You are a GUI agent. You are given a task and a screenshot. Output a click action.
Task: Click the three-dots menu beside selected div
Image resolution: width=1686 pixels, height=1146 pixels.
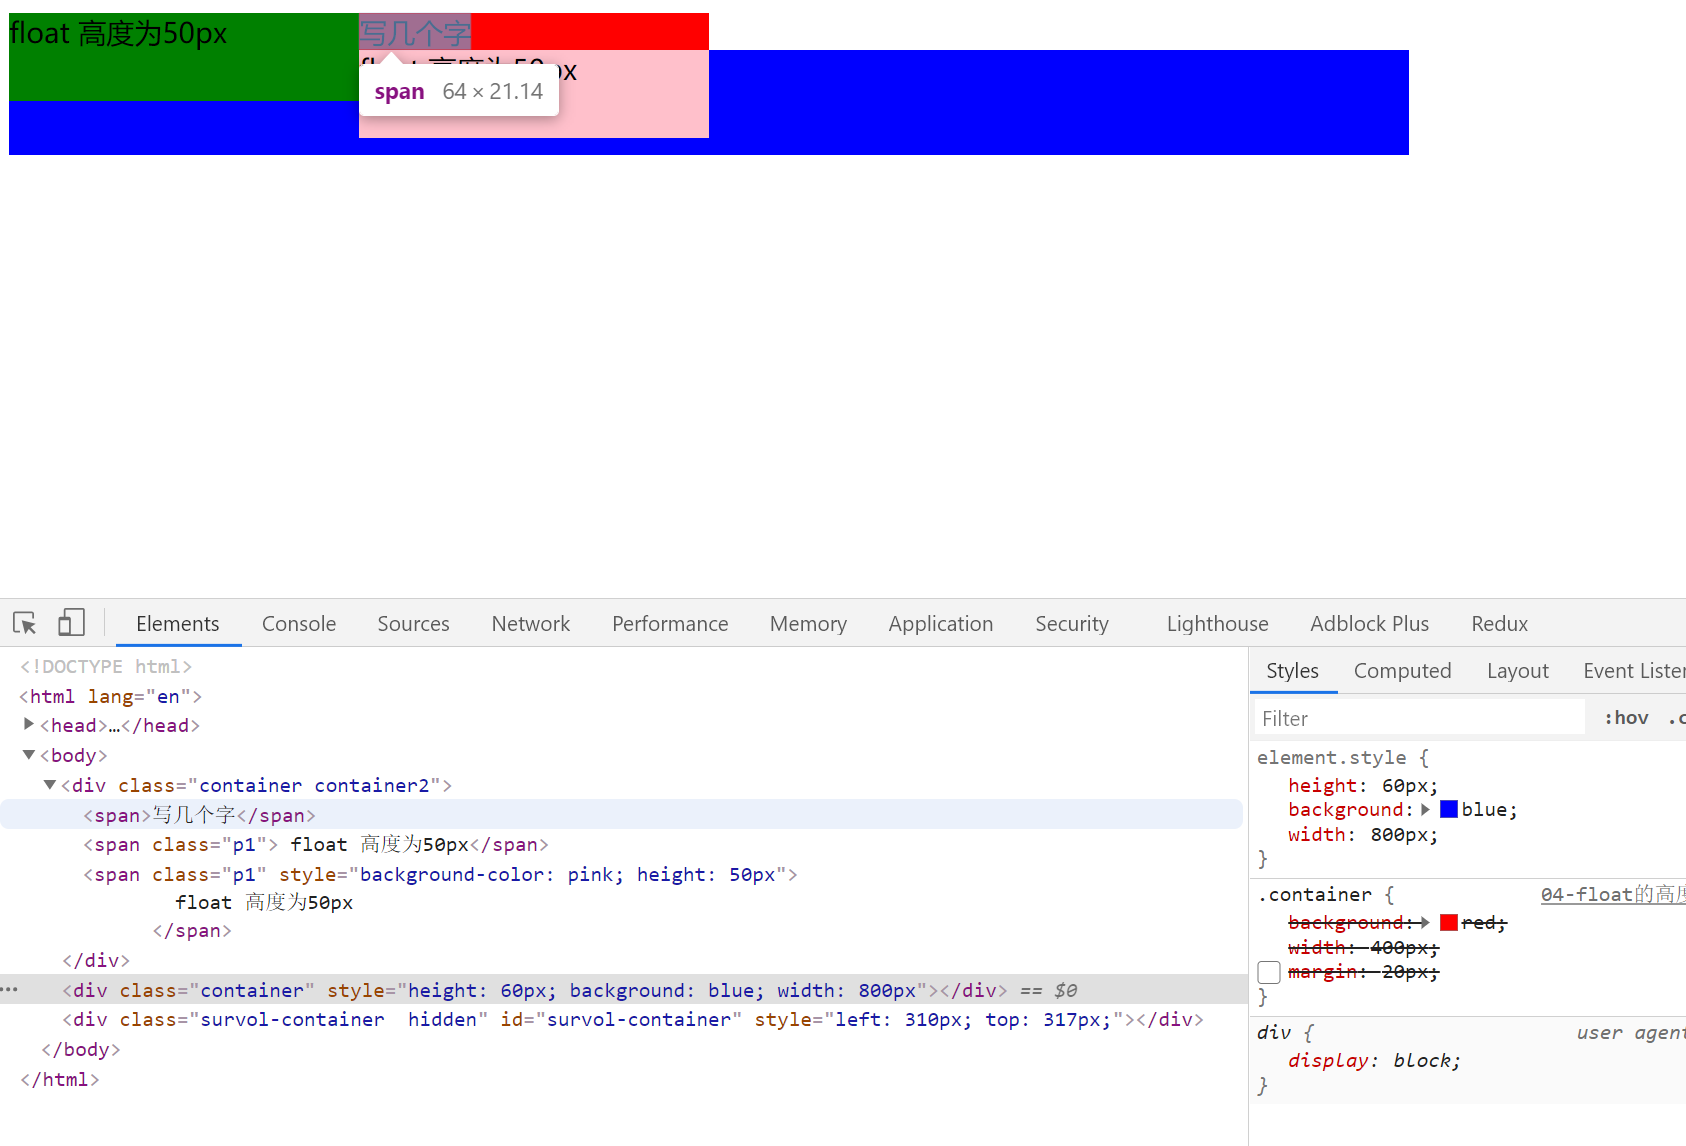coord(10,990)
